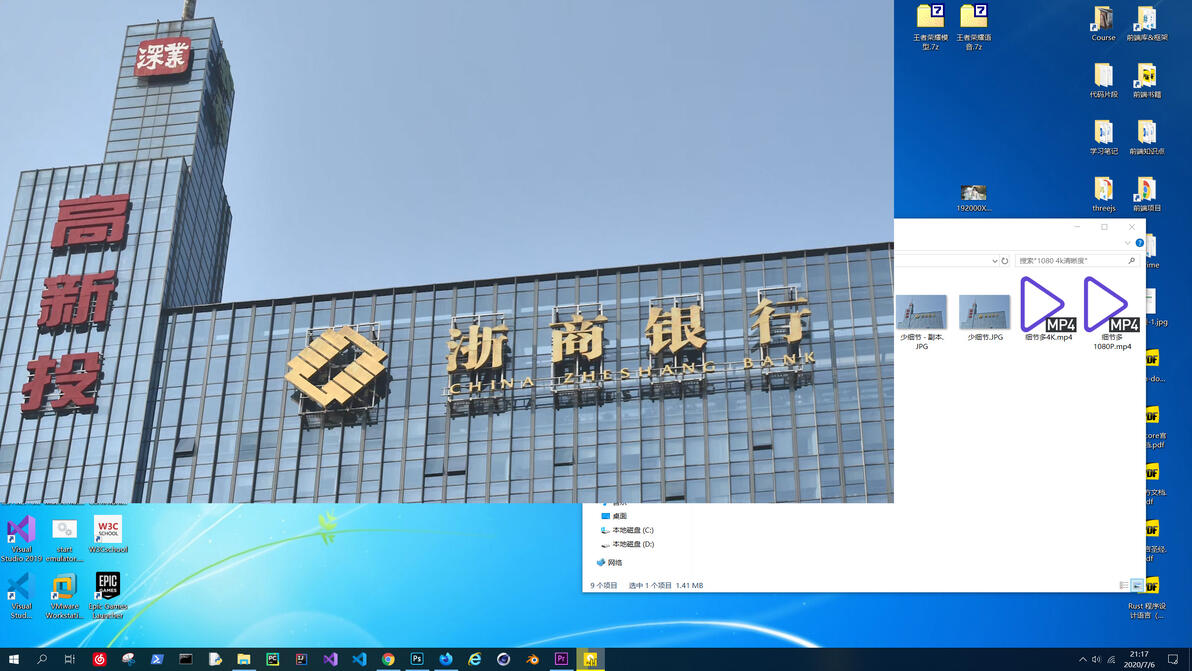This screenshot has height=671, width=1192.
Task: Select 网络 in Explorer navigation pane
Action: click(610, 563)
